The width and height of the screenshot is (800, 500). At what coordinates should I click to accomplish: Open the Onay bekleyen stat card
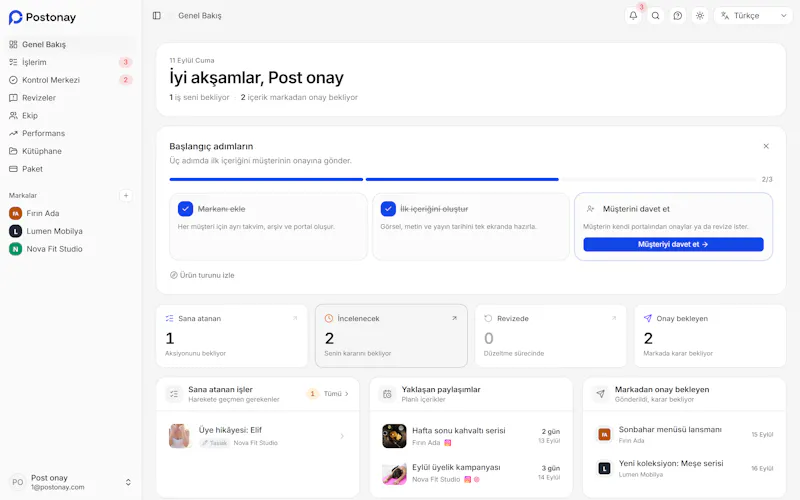pos(710,336)
